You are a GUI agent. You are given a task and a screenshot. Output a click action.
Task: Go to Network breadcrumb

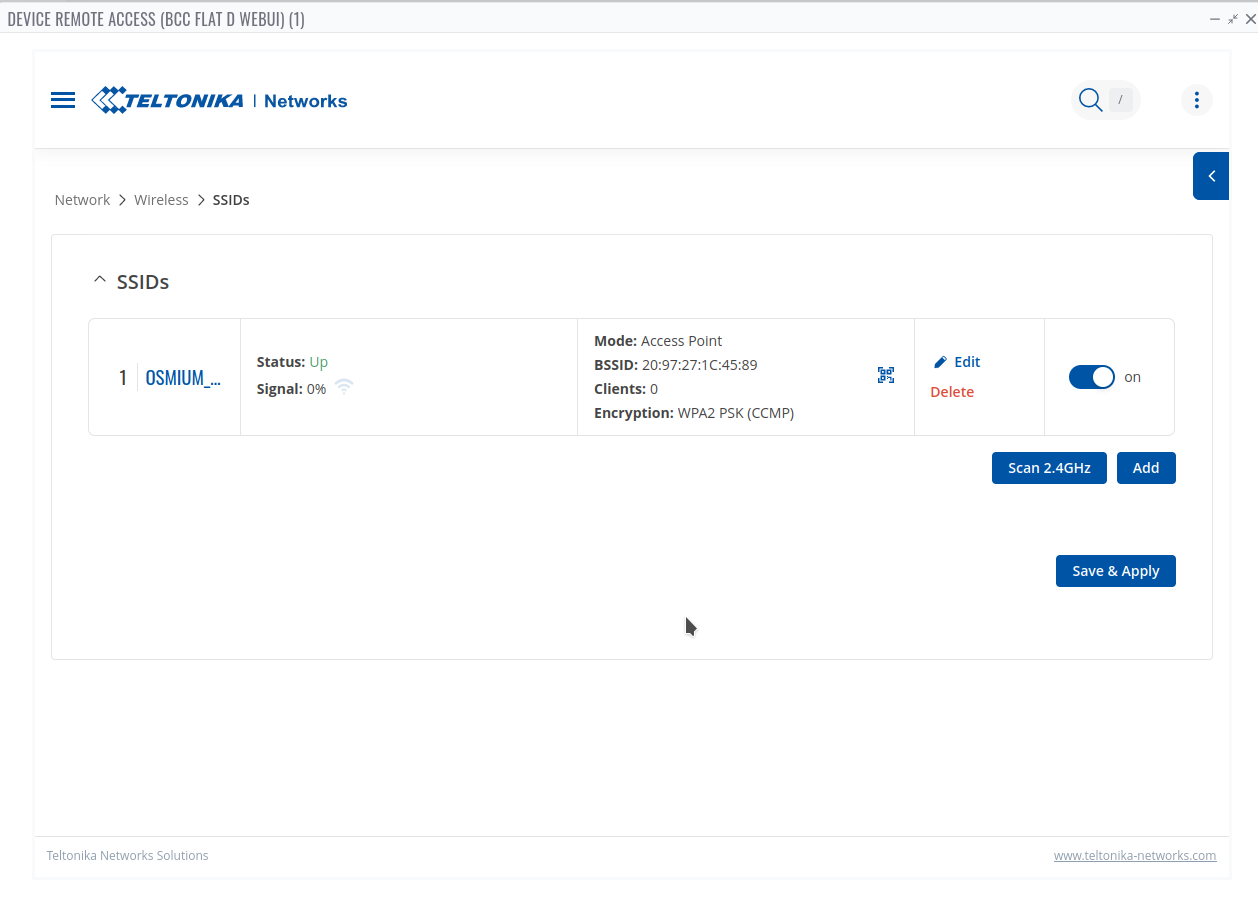pyautogui.click(x=82, y=200)
